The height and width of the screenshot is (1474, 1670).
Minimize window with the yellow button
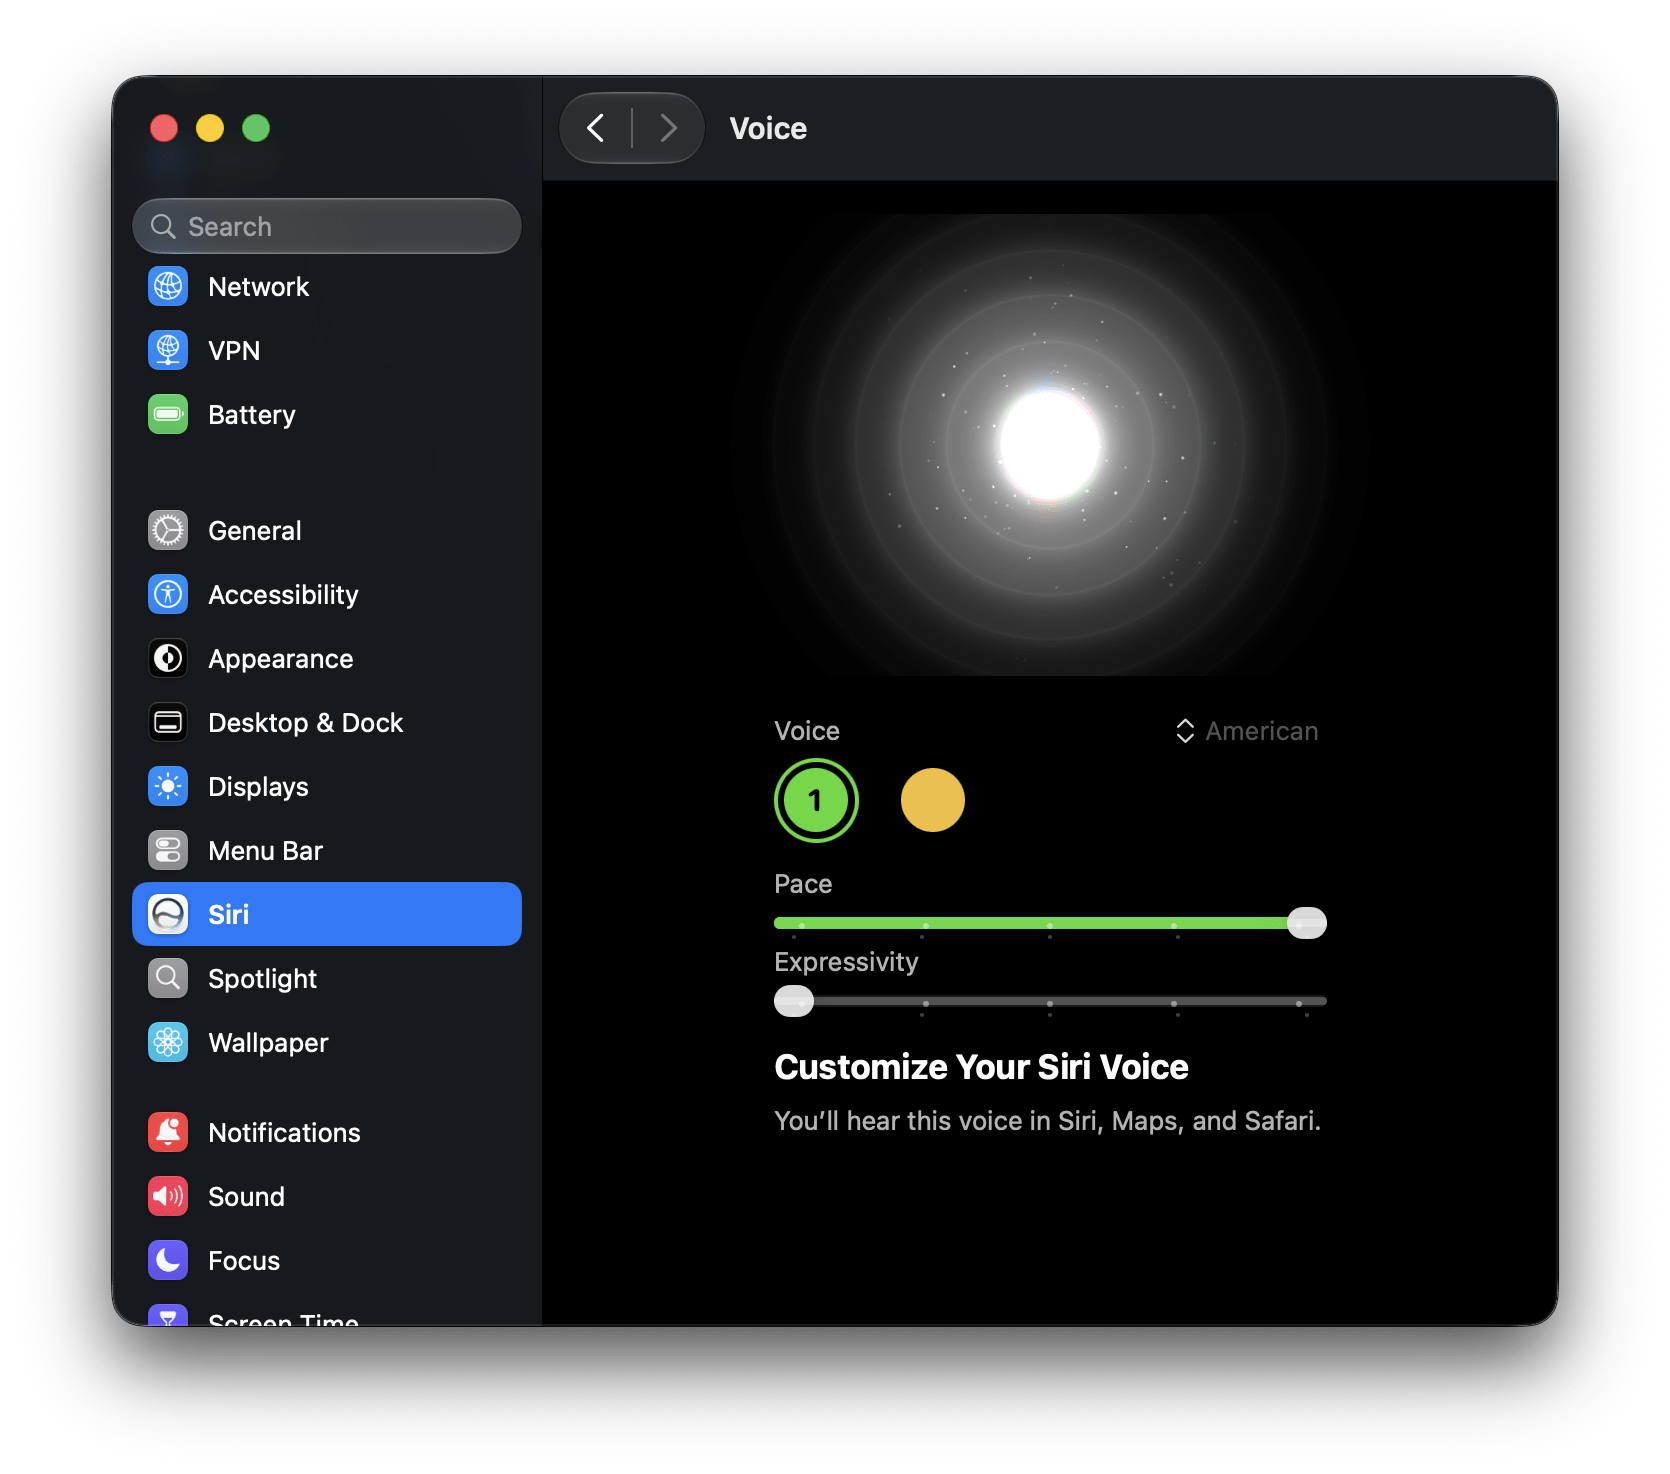point(210,128)
